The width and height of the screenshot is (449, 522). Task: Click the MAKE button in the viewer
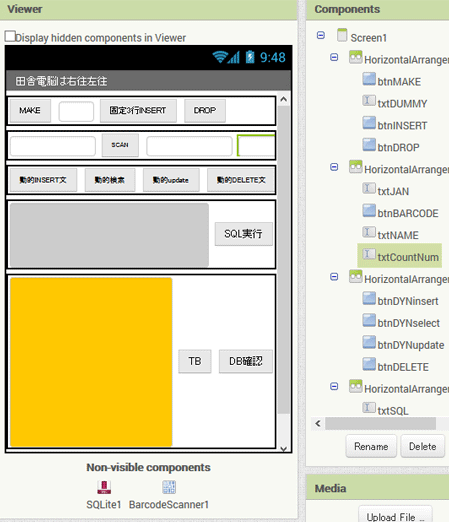click(30, 110)
